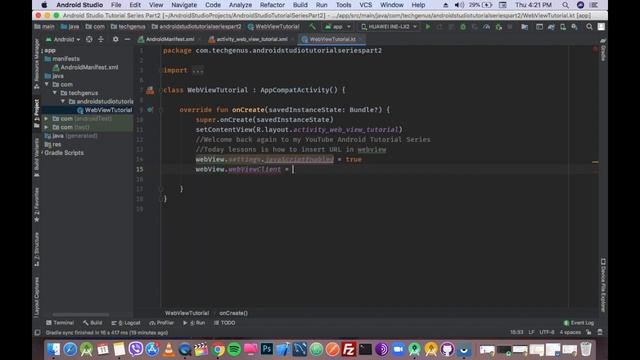Open Photoshop from the dock

(x=267, y=349)
